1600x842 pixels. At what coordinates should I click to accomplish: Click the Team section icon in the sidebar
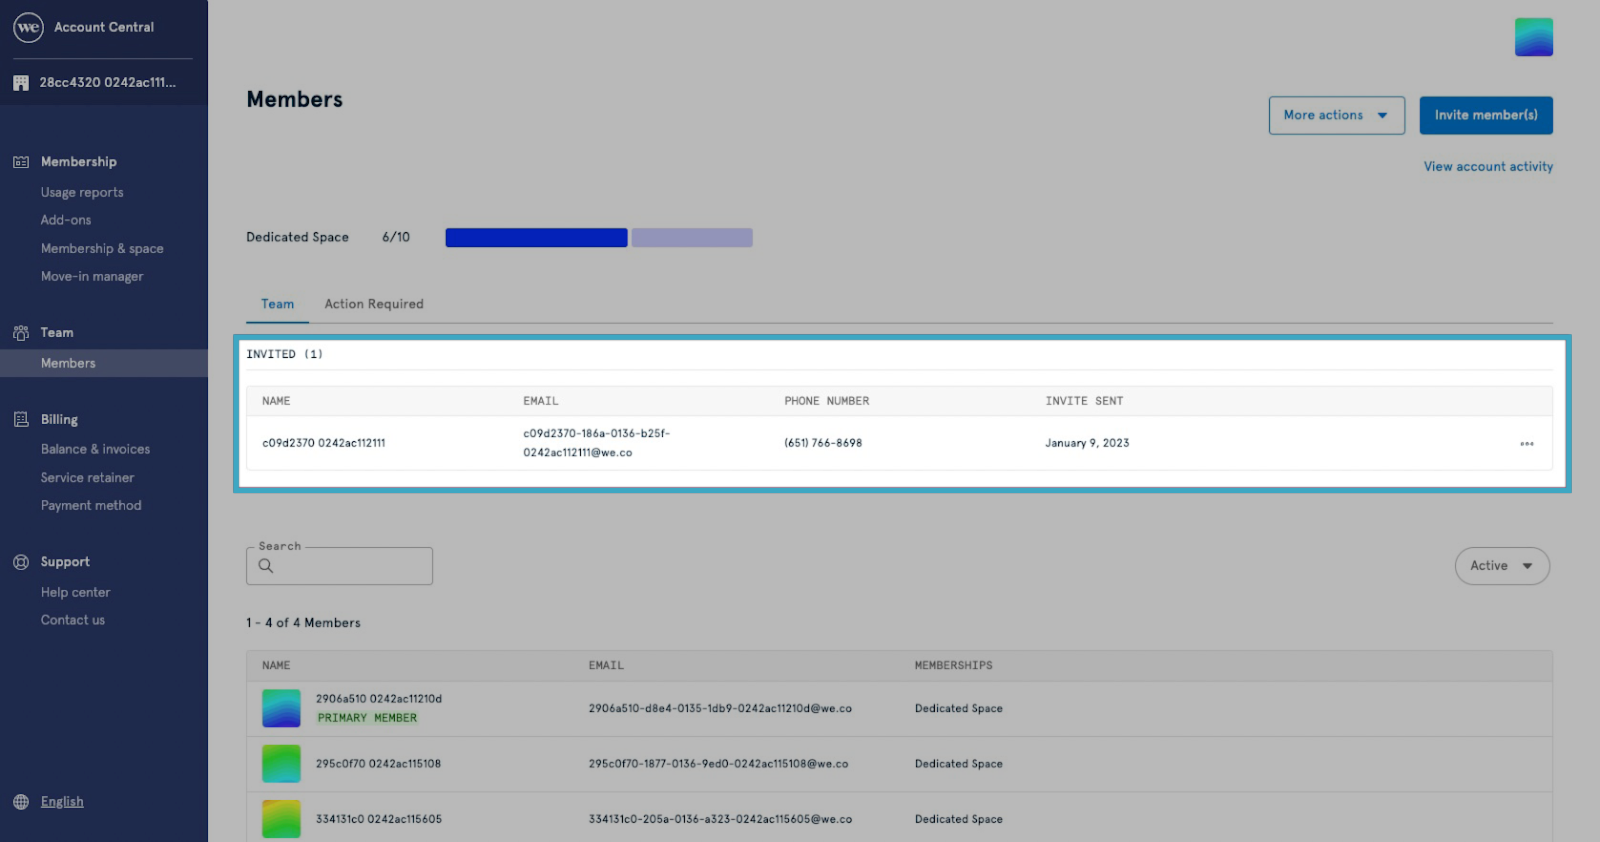tap(21, 333)
